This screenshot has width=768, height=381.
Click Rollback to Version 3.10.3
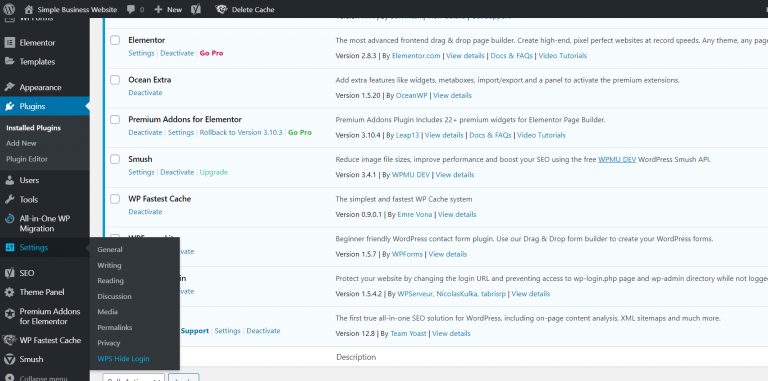[241, 132]
